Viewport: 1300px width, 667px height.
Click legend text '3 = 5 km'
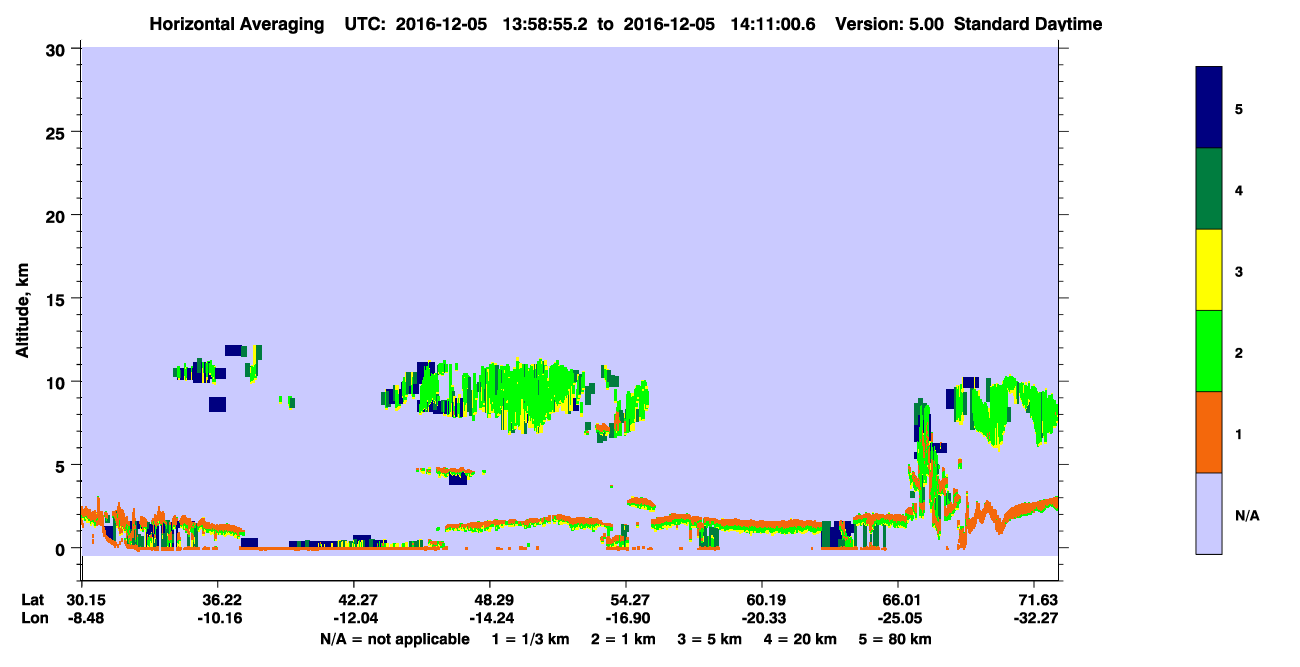710,638
